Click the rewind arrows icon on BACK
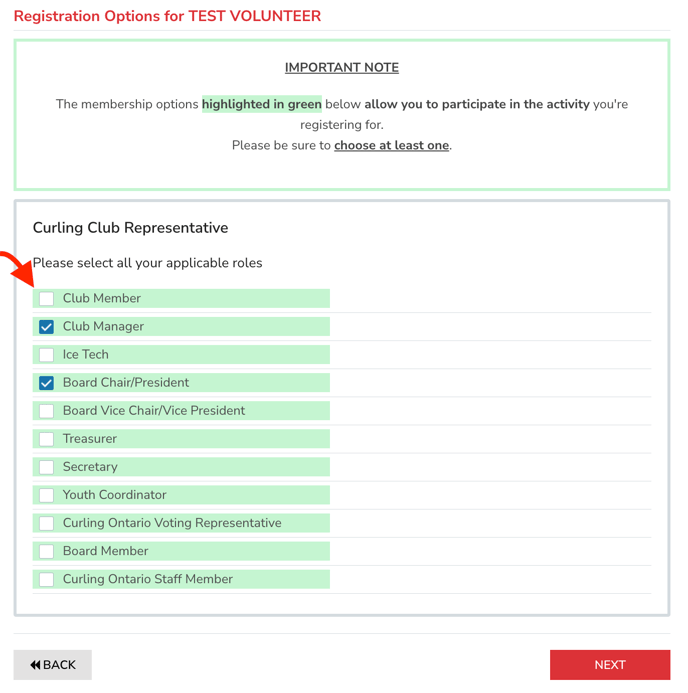This screenshot has height=693, width=688. 35,665
